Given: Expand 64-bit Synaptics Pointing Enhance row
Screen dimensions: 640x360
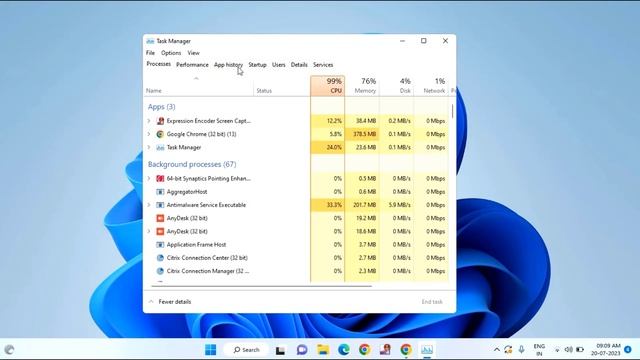Looking at the screenshot, I should [x=149, y=178].
